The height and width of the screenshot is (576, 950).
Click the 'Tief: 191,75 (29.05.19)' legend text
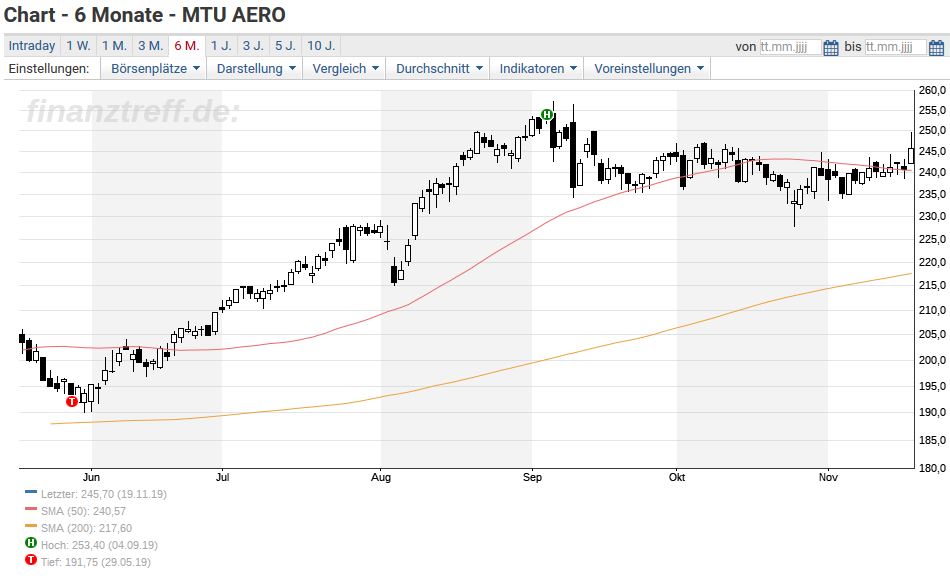tap(96, 562)
